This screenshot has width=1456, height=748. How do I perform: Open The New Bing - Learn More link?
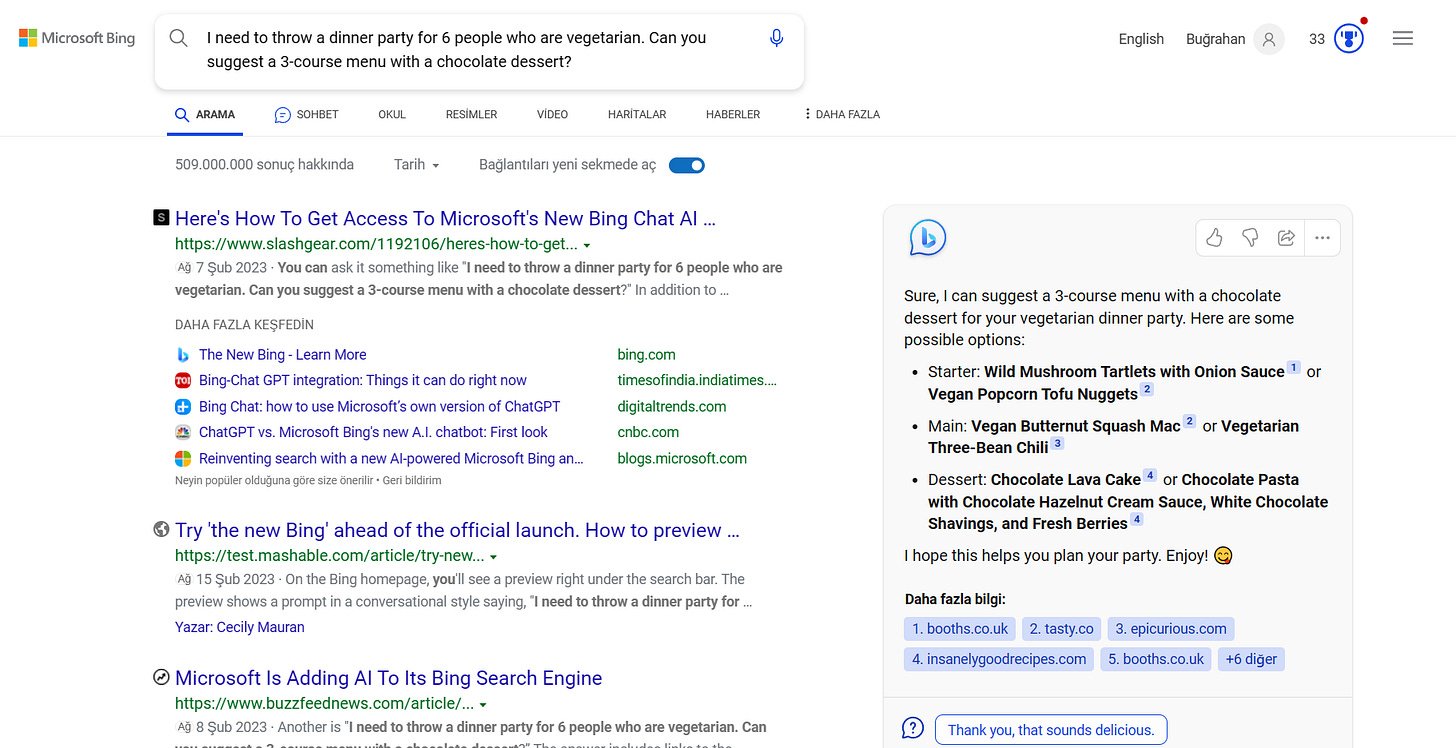[x=282, y=354]
